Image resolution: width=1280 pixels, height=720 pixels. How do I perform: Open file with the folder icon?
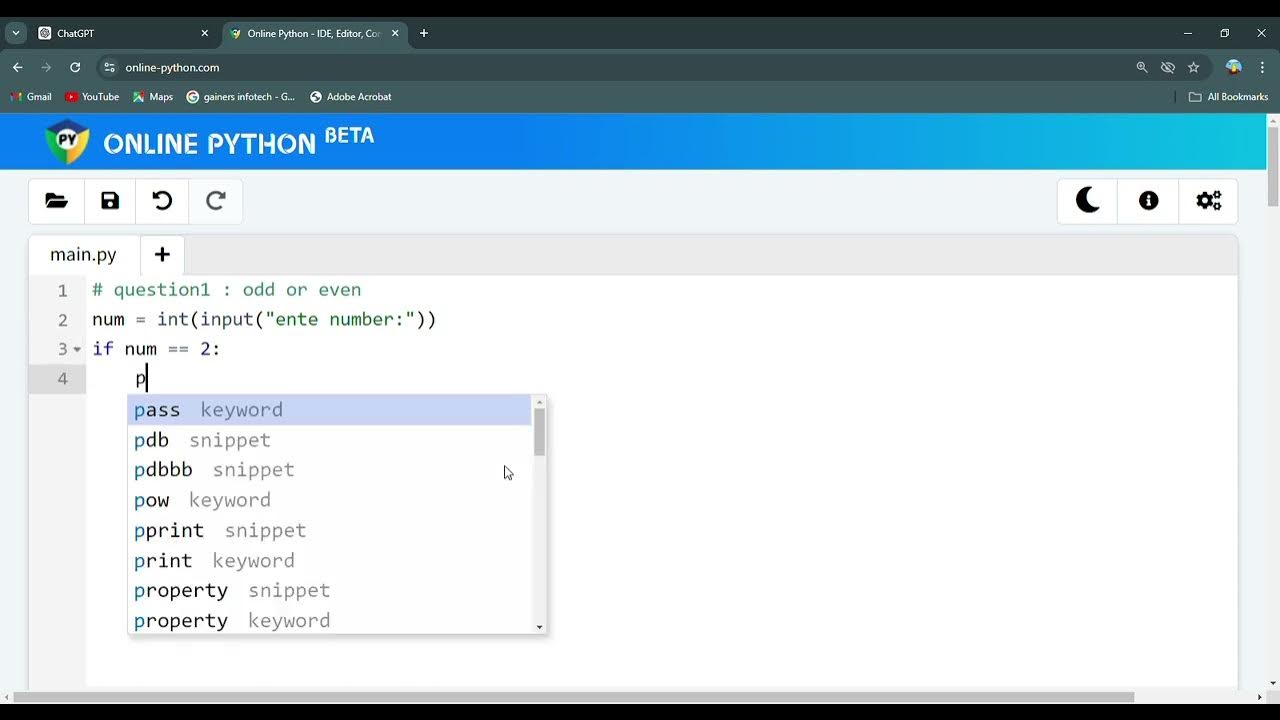click(57, 201)
